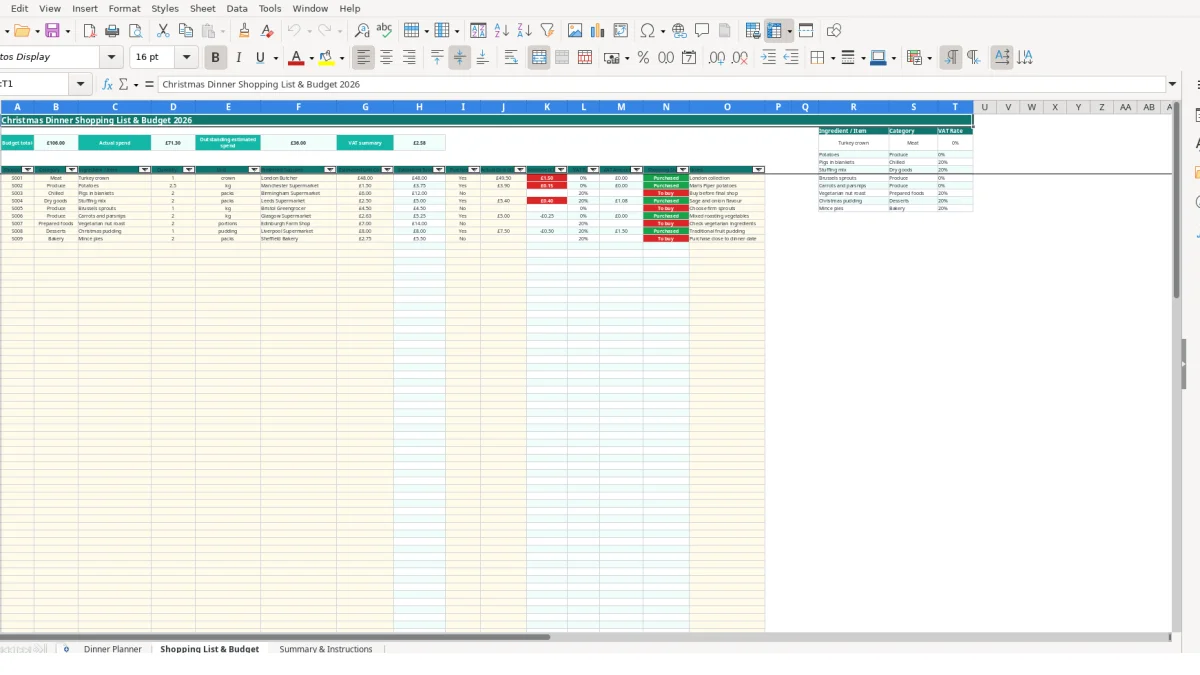Select the Clone Formatting paintbrush
1200x675 pixels.
click(x=245, y=31)
